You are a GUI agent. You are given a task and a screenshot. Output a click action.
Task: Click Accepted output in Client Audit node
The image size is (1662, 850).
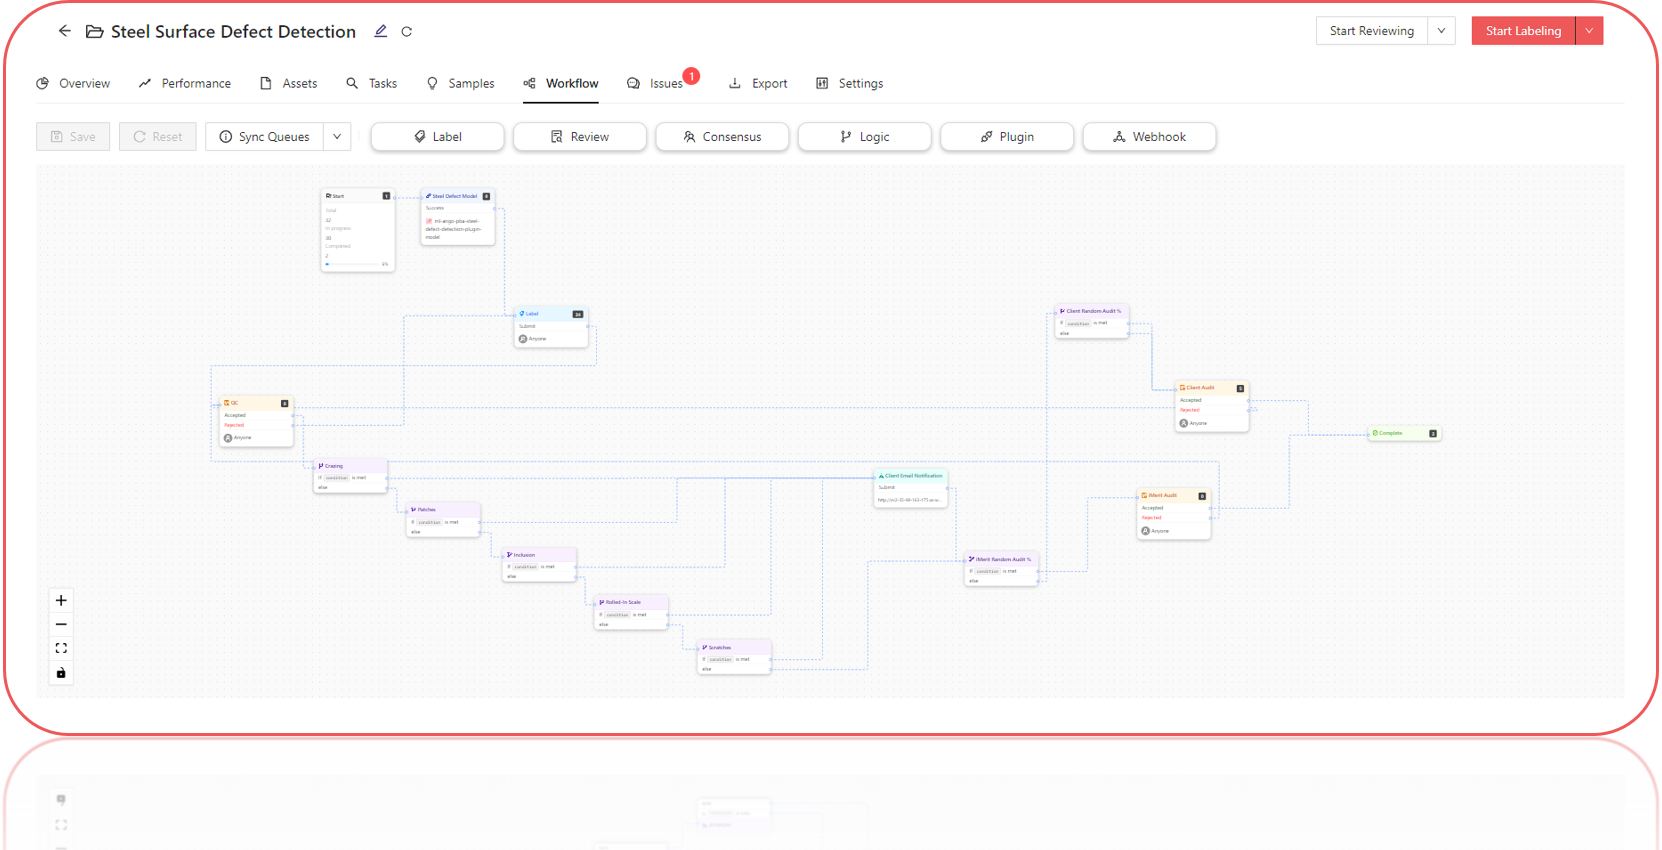point(1191,400)
